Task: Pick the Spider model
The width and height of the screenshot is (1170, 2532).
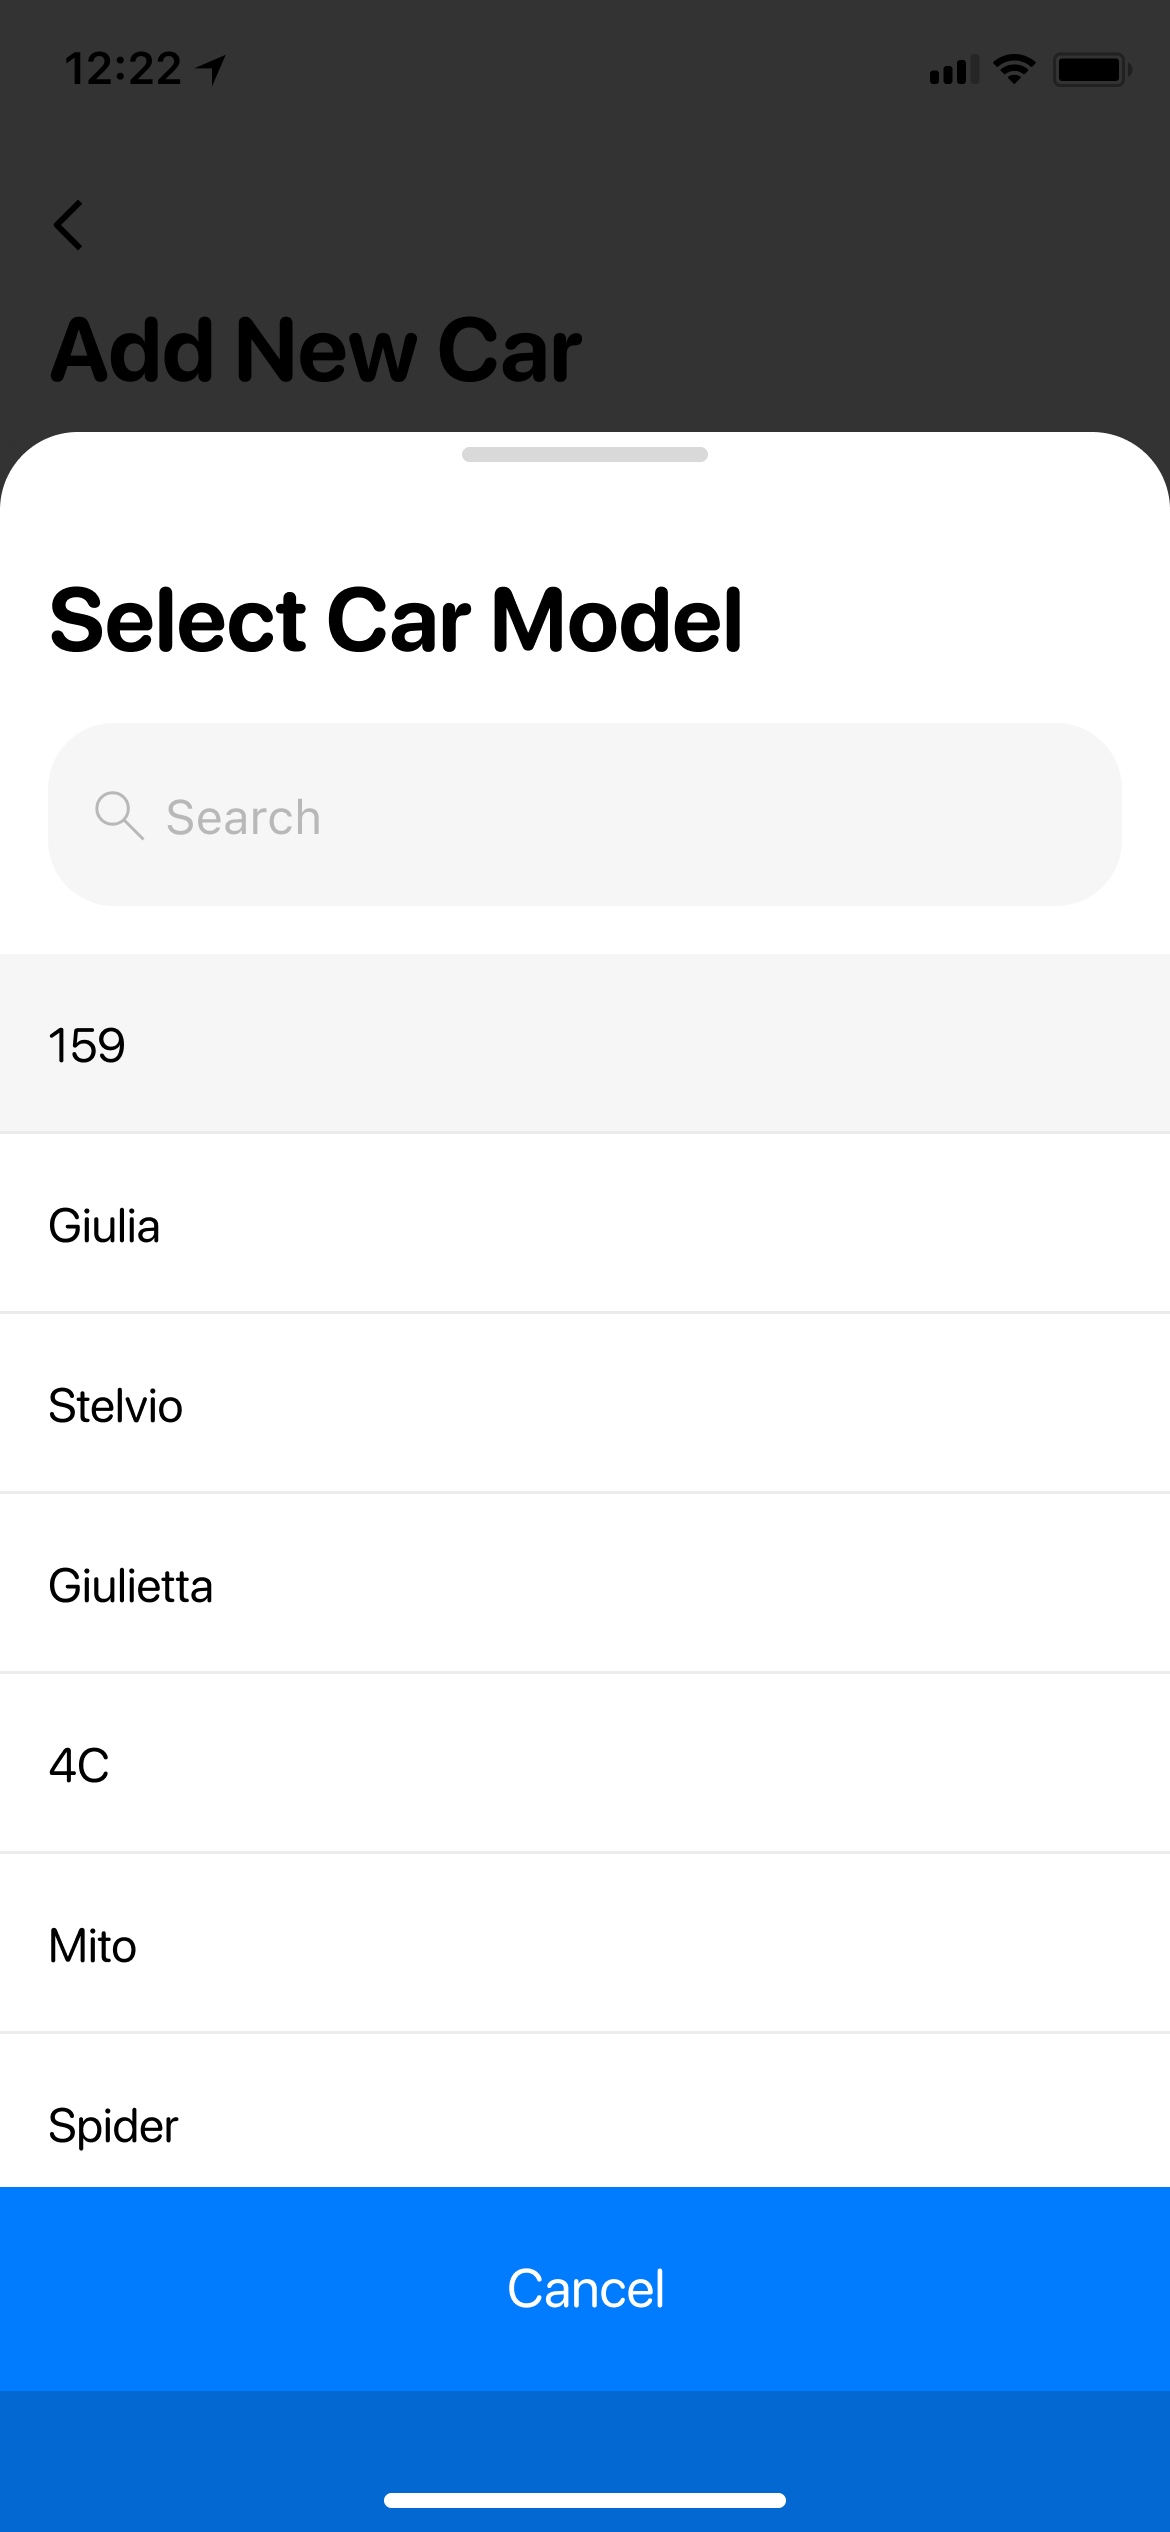Action: [x=585, y=2120]
